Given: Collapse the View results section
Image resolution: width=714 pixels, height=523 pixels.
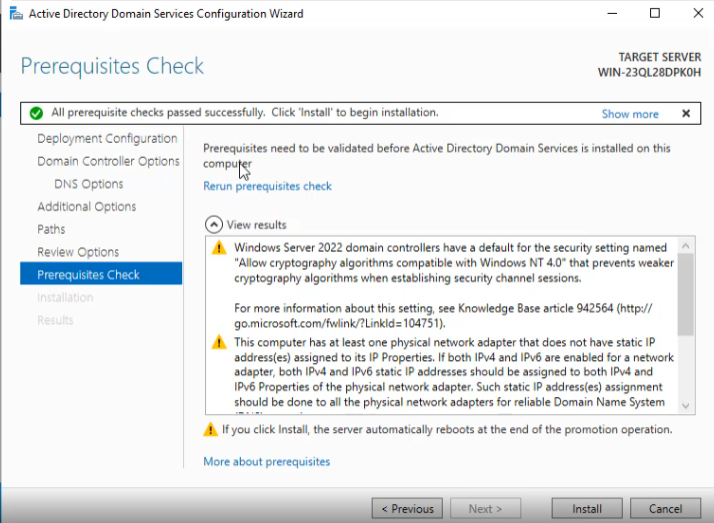Looking at the screenshot, I should pos(214,224).
